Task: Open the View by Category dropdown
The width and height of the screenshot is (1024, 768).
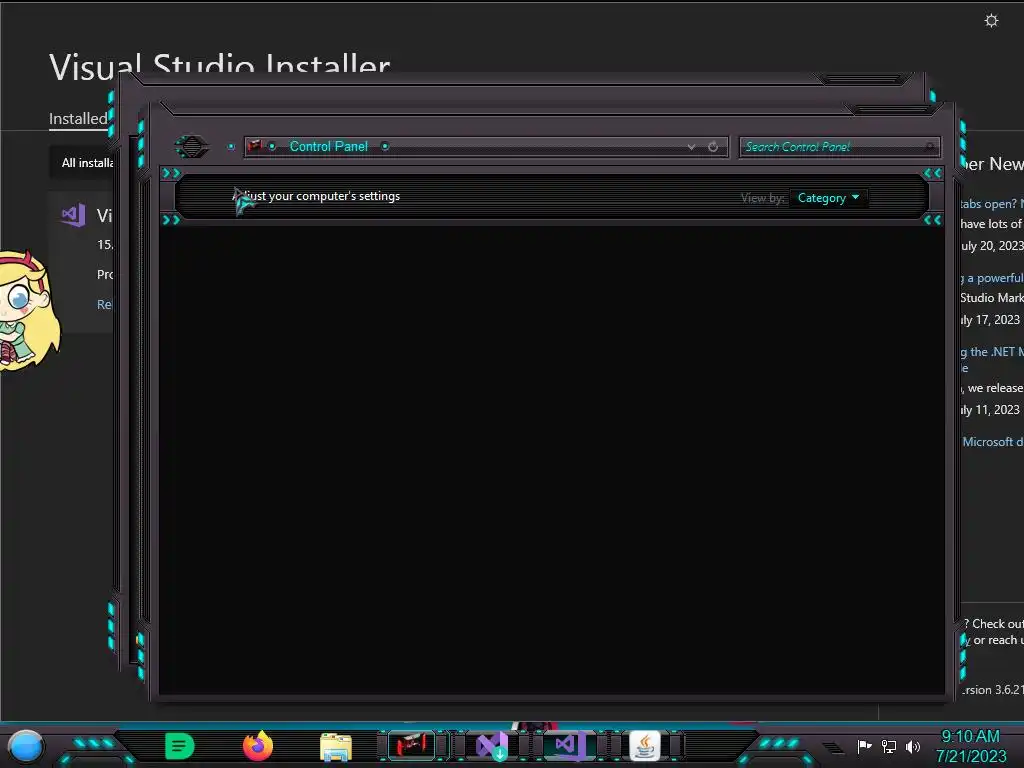Action: click(828, 198)
